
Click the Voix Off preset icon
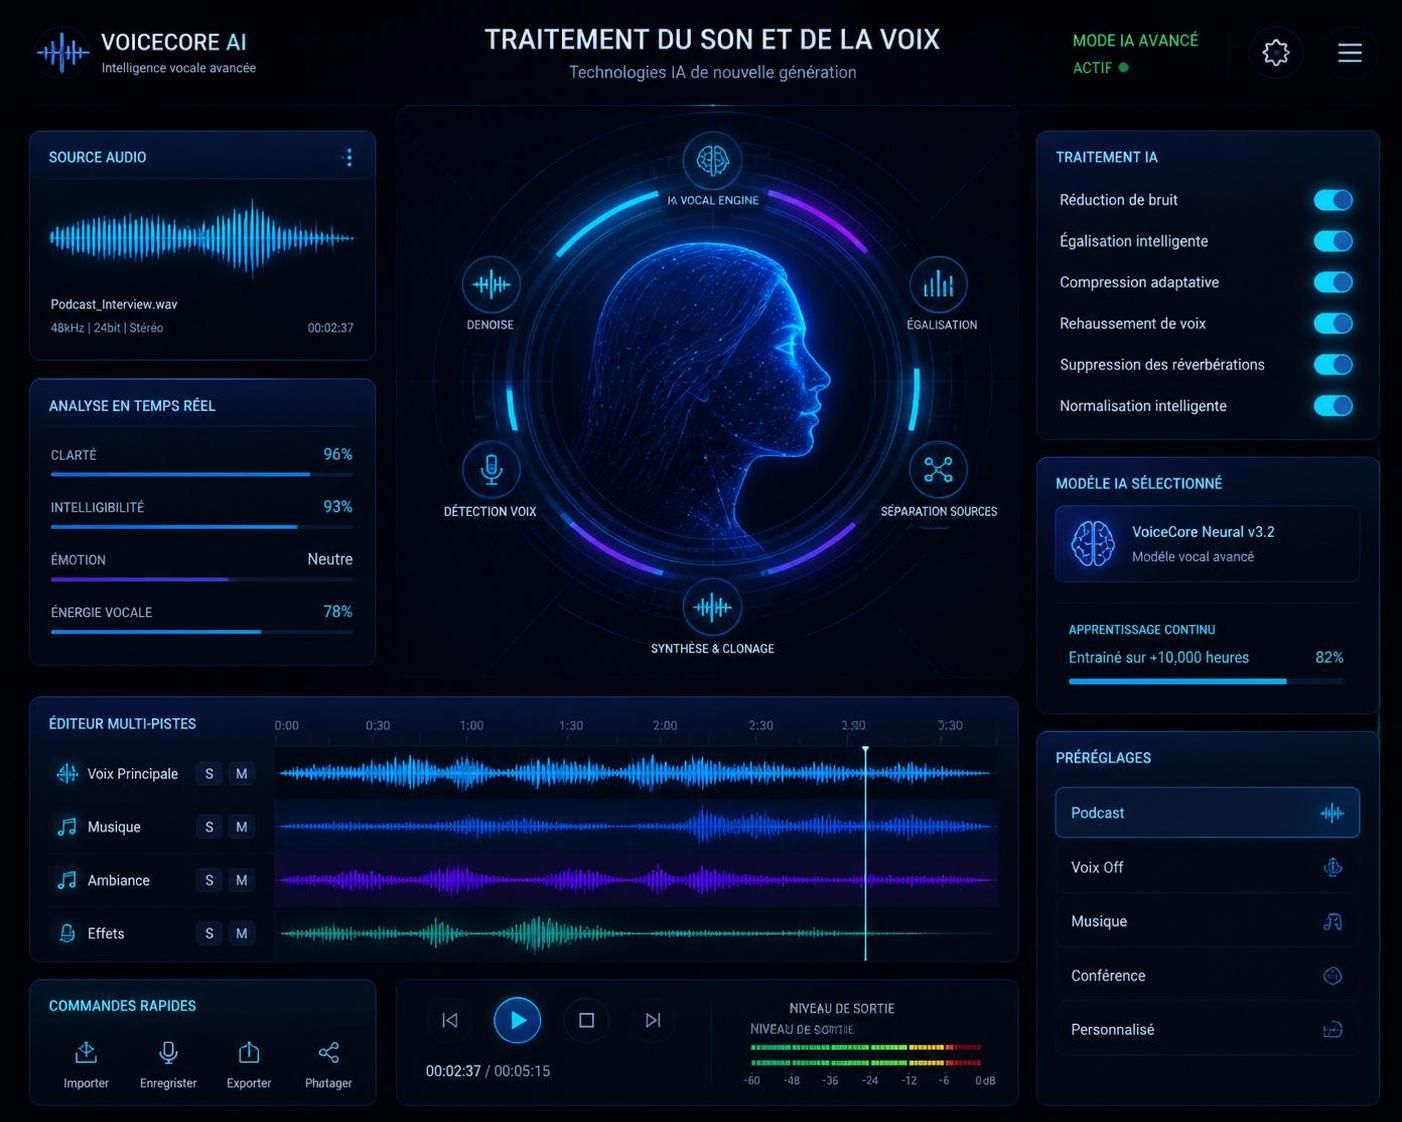click(1332, 867)
